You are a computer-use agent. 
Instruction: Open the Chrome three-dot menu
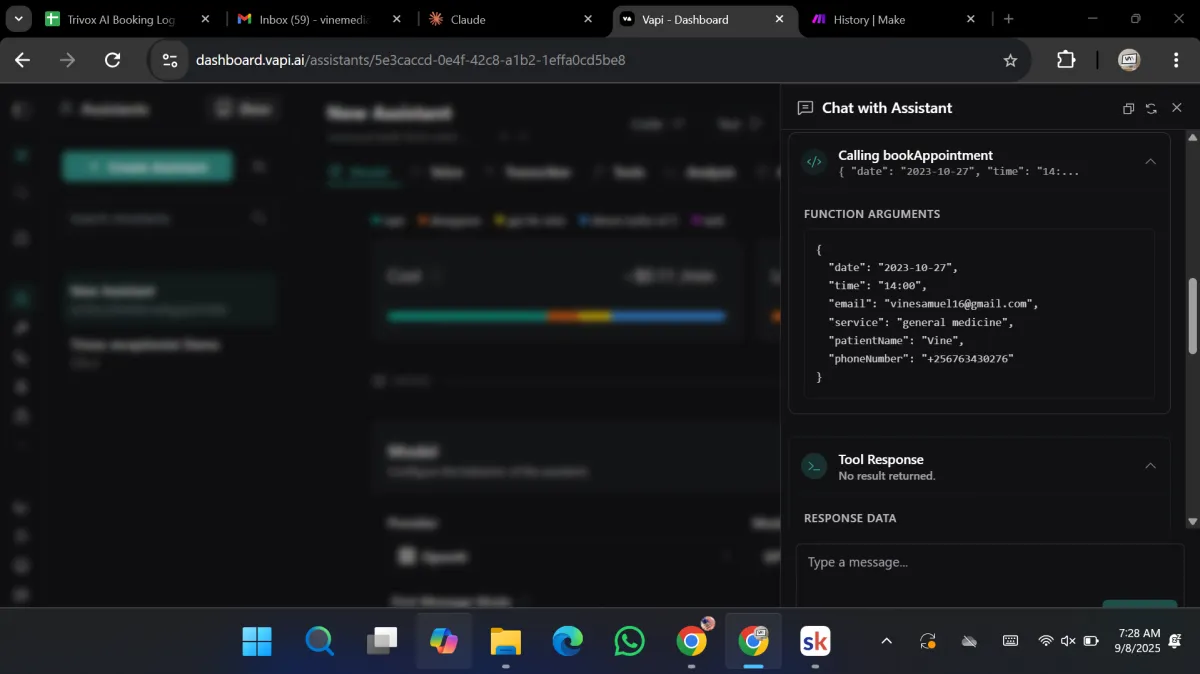click(1176, 60)
